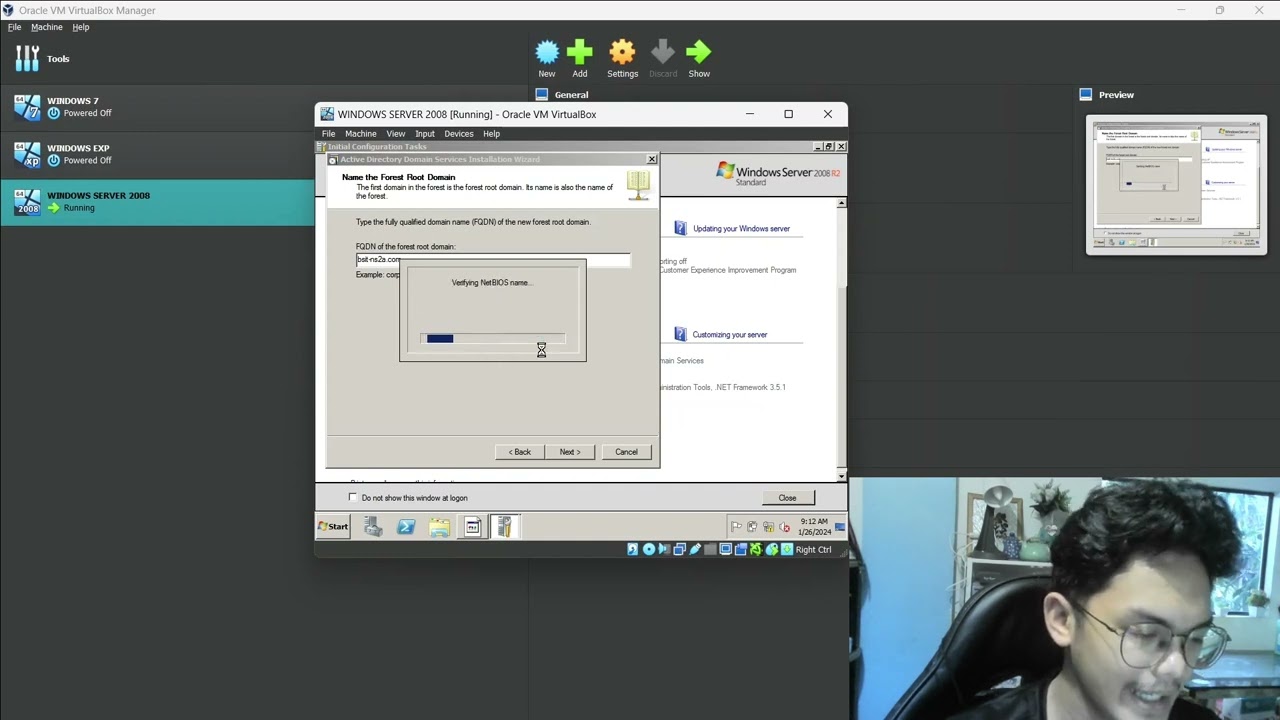Click the green keyboard capture arrow icon
This screenshot has width=1280, height=720.
(787, 549)
